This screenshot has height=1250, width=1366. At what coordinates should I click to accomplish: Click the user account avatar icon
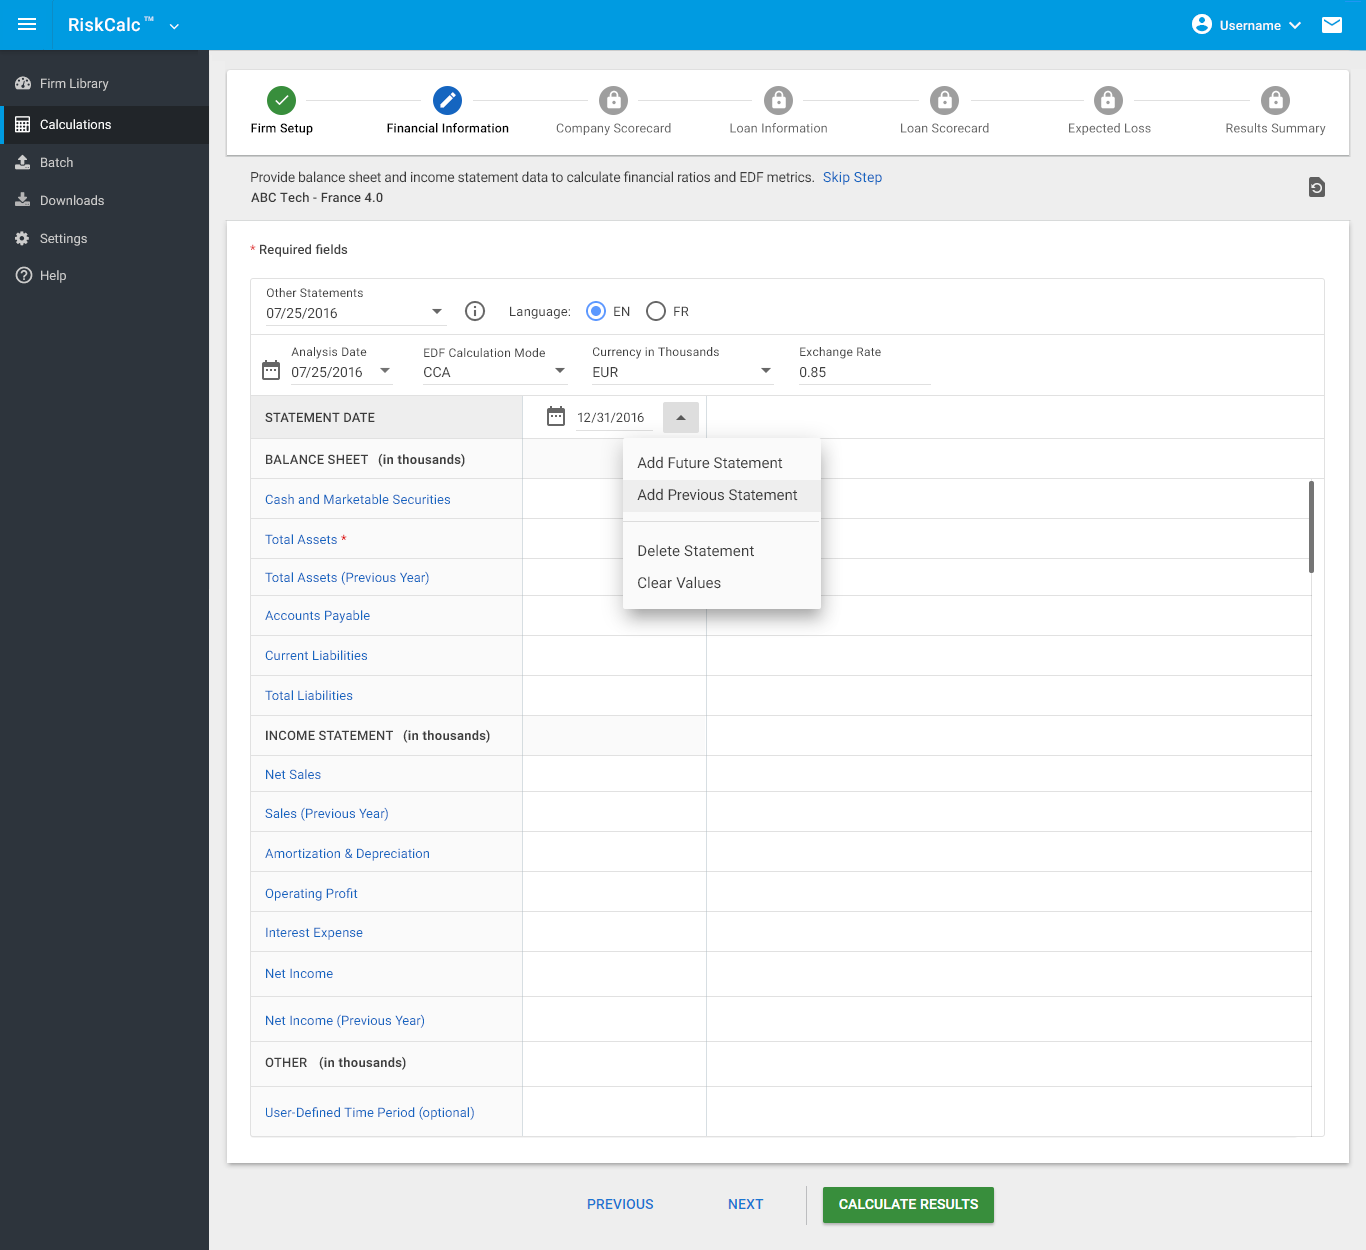click(x=1202, y=24)
